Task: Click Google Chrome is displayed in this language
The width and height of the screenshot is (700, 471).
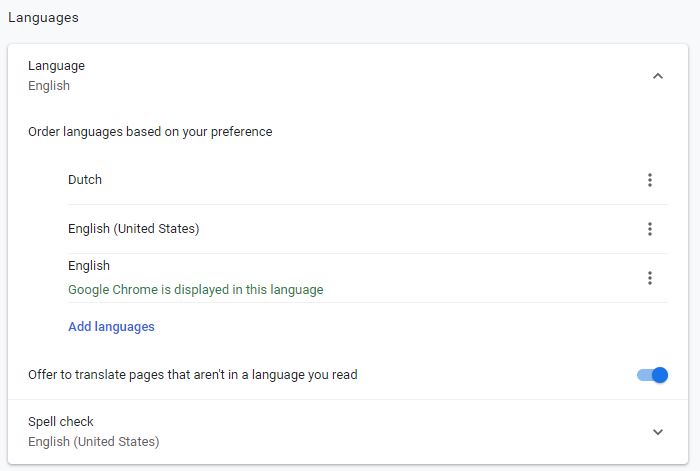Action: pos(196,290)
